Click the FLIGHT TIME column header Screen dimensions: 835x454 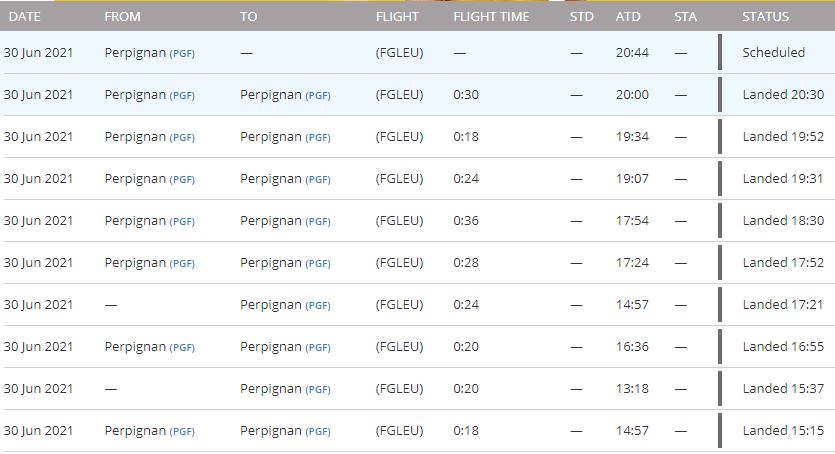[x=491, y=17]
